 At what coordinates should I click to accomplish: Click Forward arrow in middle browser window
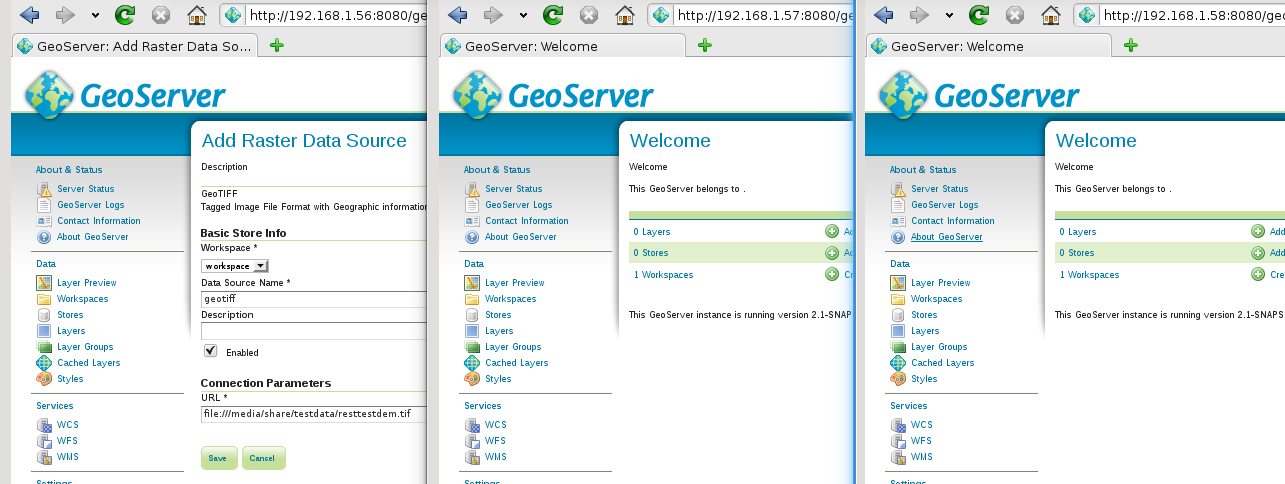point(493,15)
